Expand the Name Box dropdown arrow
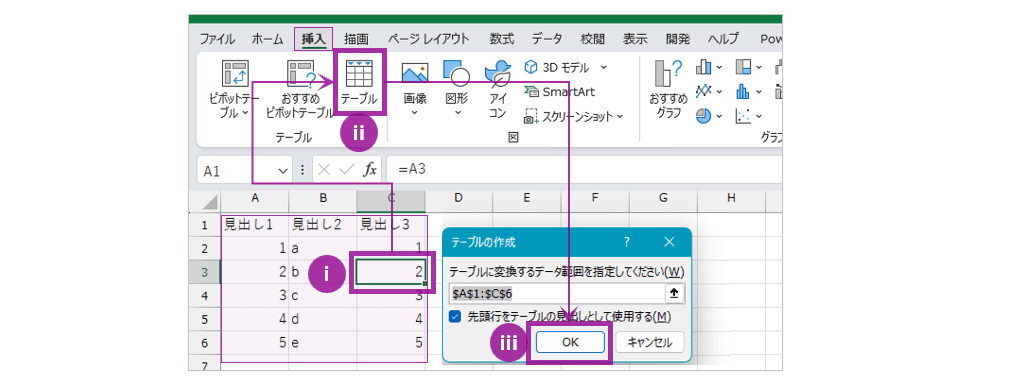This screenshot has height=384, width=1010. tap(282, 171)
